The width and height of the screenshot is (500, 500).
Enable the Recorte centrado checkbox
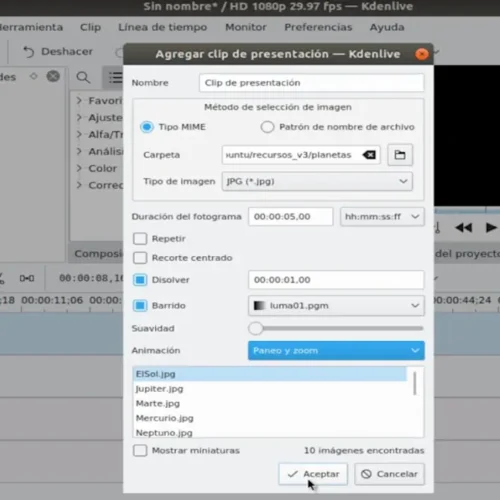[x=140, y=258]
